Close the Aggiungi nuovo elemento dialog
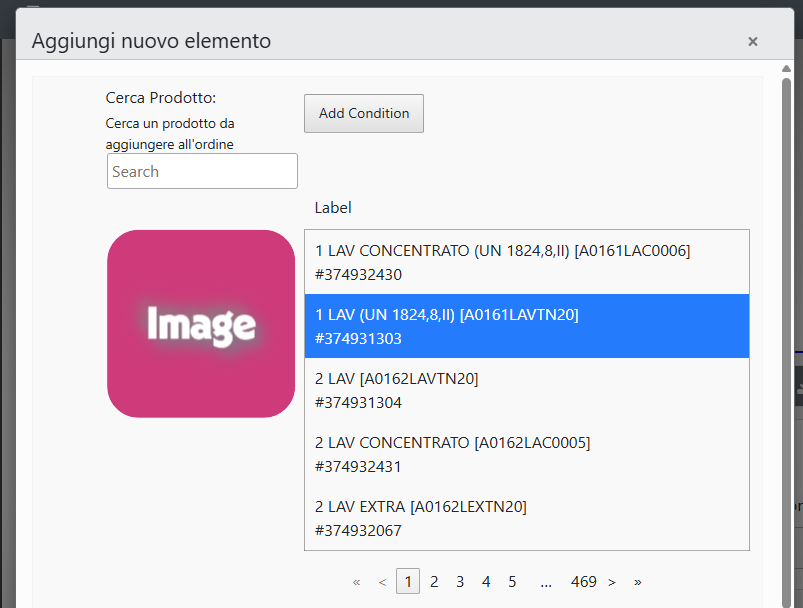The height and width of the screenshot is (608, 803). tap(752, 41)
